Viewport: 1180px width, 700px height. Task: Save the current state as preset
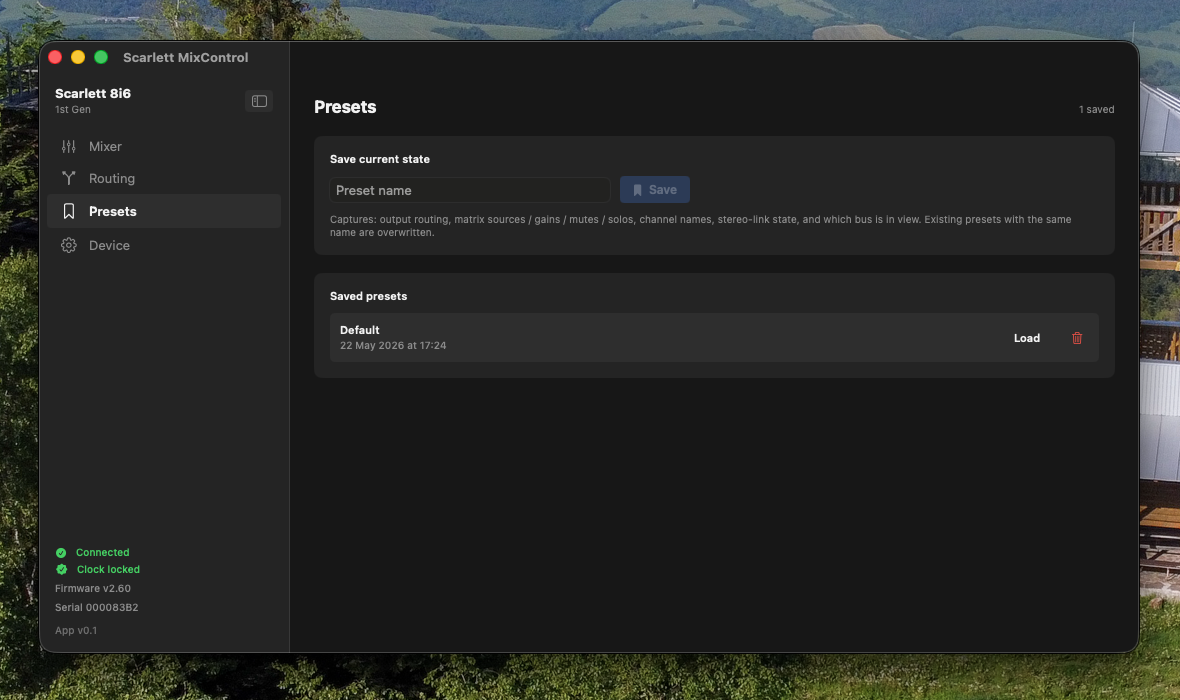tap(655, 190)
